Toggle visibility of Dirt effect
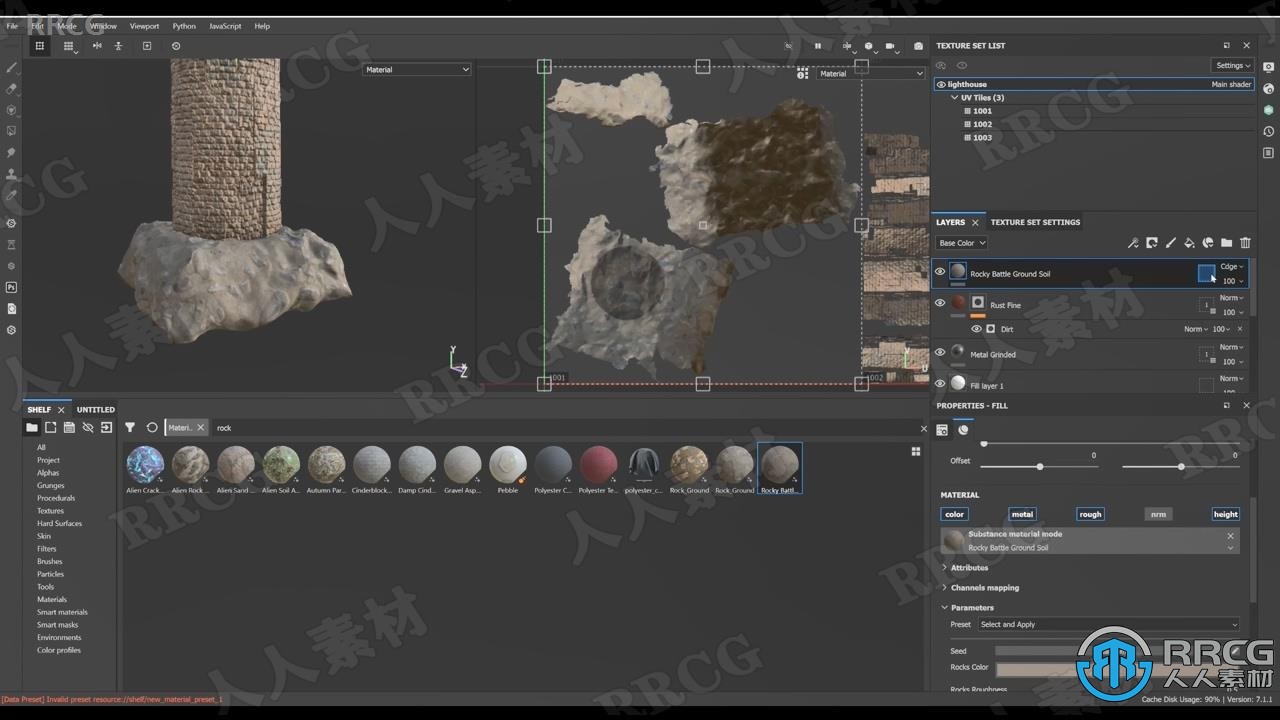 [977, 329]
